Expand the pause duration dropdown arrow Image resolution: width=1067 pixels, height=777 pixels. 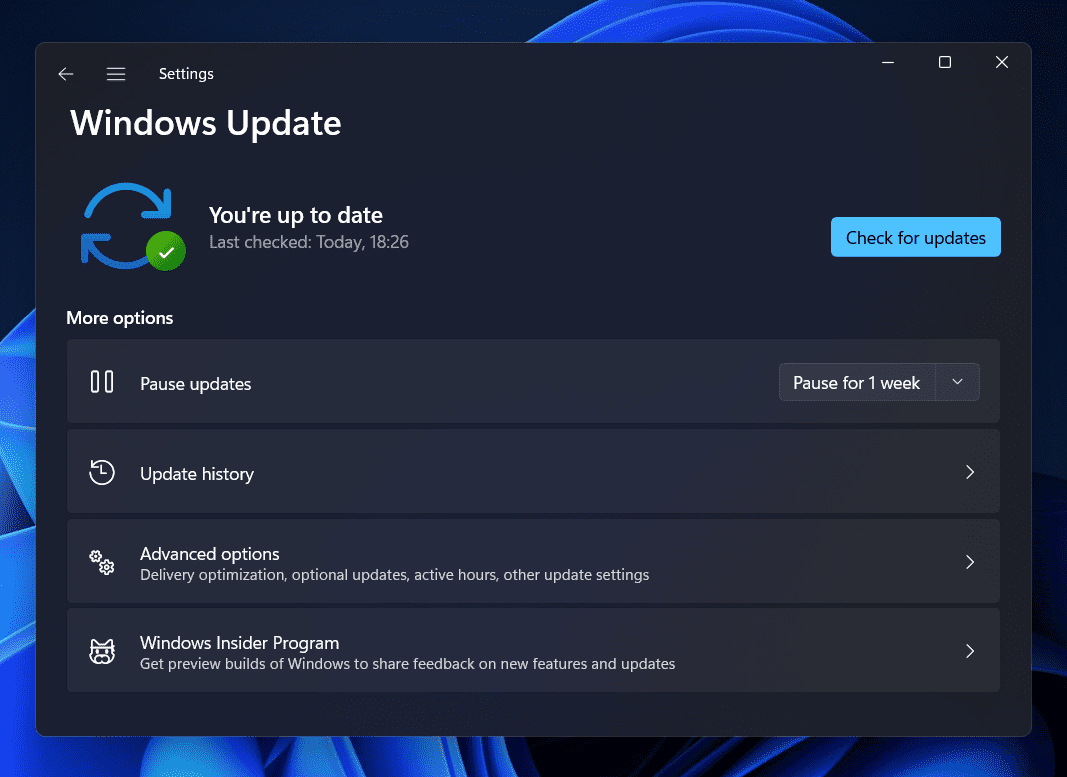[957, 382]
